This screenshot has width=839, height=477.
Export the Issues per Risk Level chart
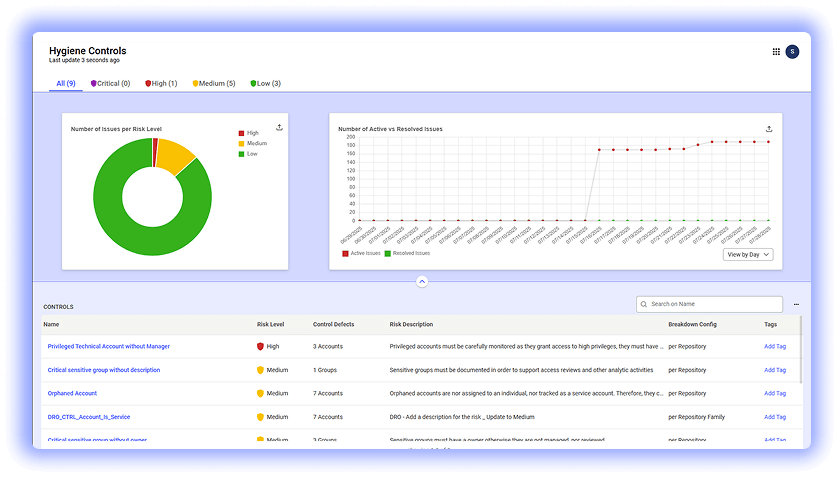(279, 127)
